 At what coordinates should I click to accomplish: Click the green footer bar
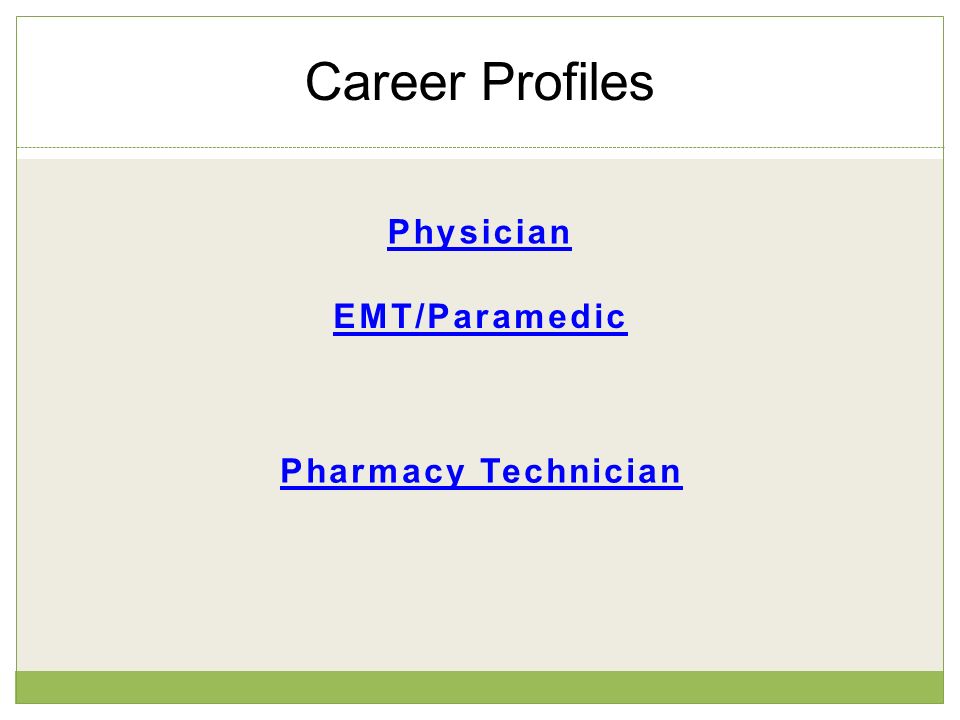tap(479, 687)
